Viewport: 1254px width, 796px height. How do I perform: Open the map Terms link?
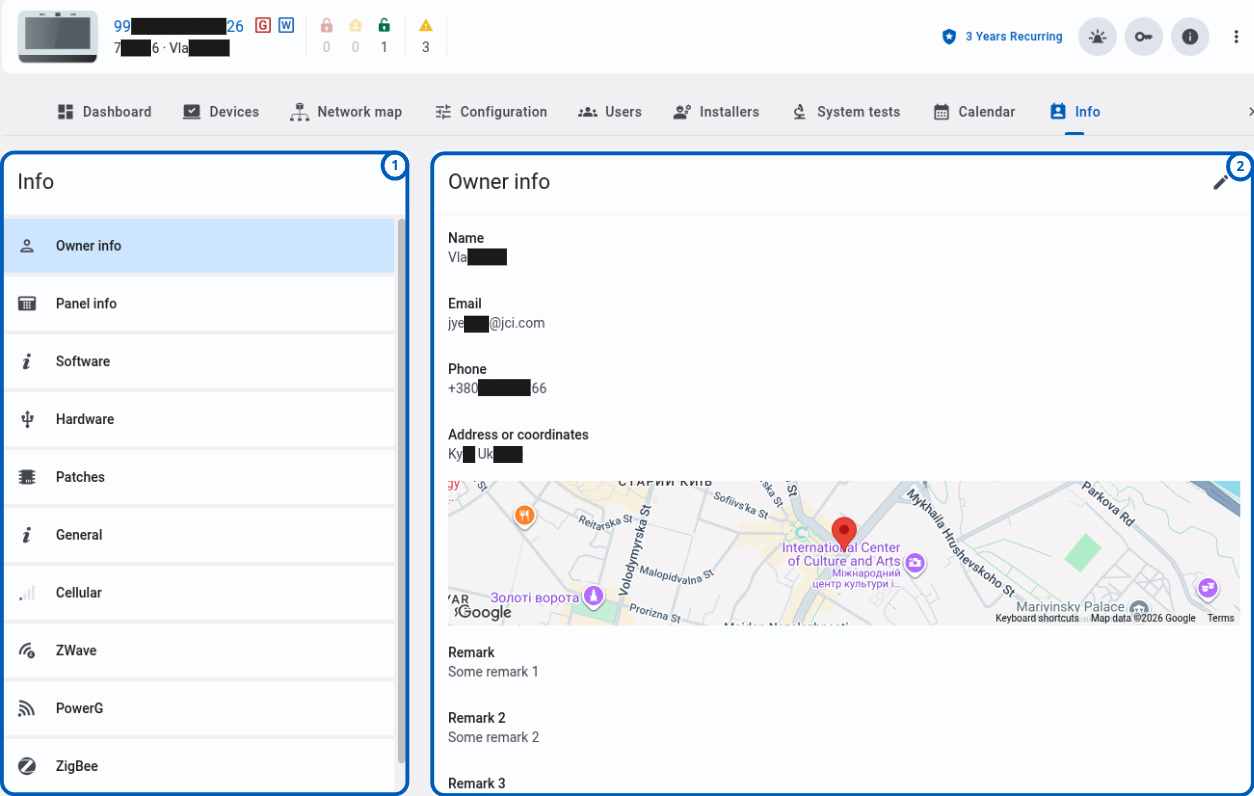pos(1220,619)
